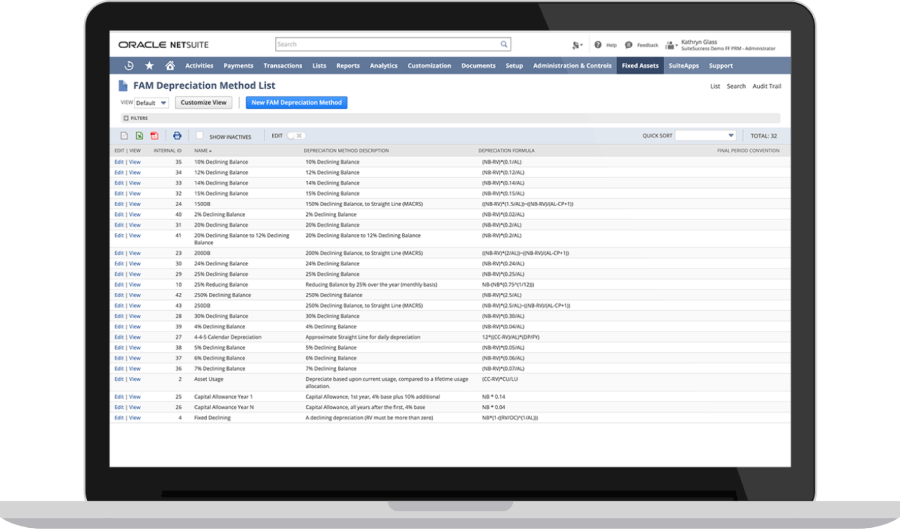
Task: Click View for the 250DB row
Action: click(x=134, y=306)
